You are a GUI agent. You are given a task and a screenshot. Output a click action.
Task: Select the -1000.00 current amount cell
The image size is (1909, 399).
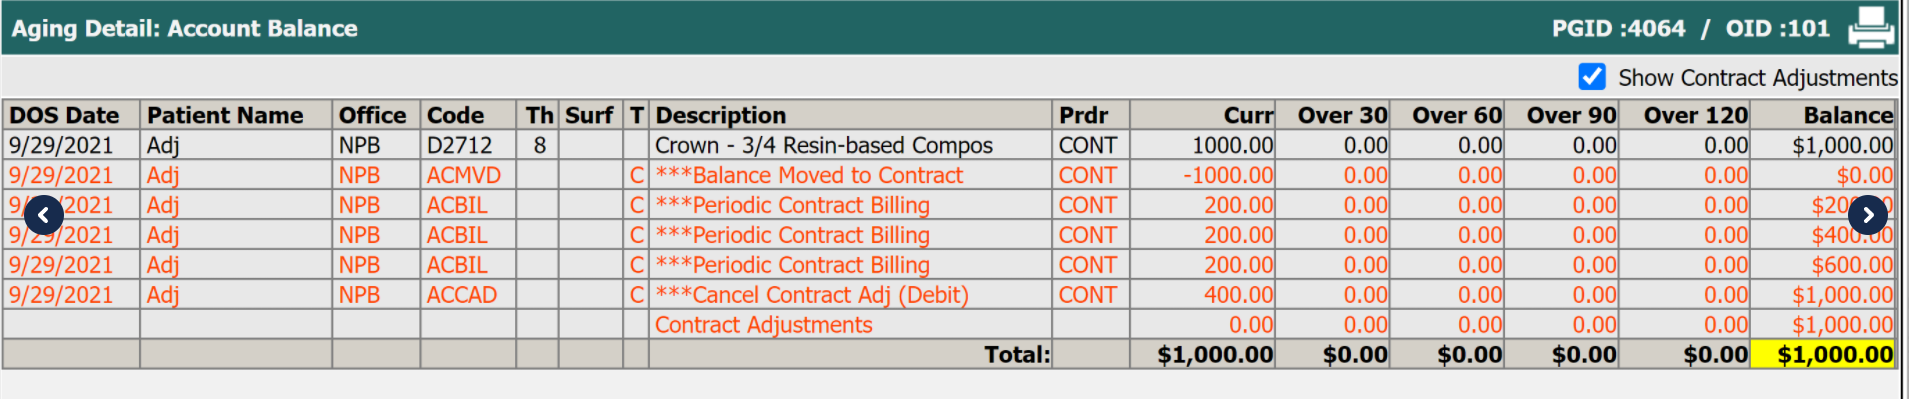coord(1228,175)
